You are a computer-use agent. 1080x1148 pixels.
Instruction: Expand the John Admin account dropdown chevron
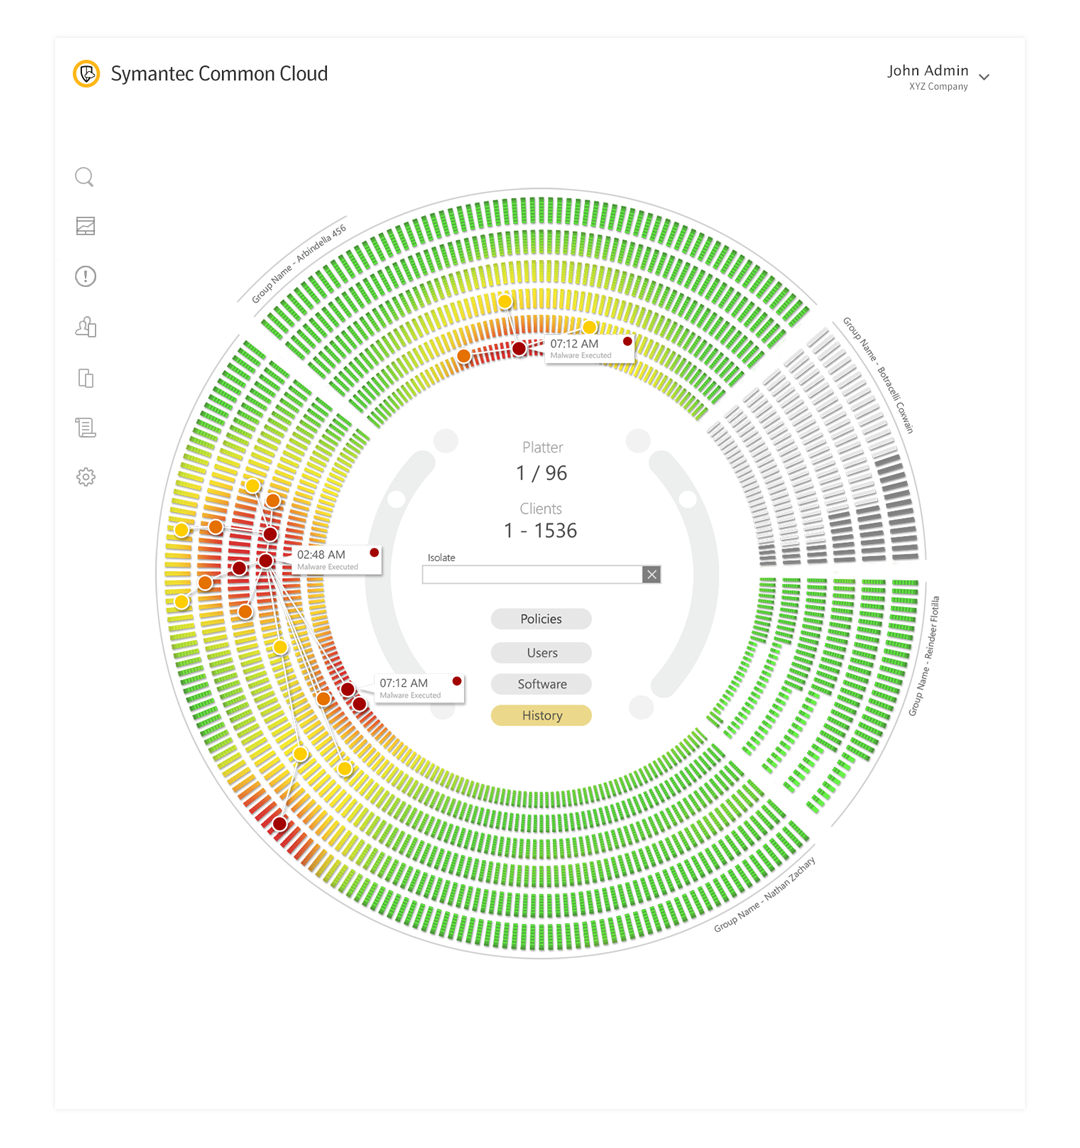pyautogui.click(x=984, y=77)
